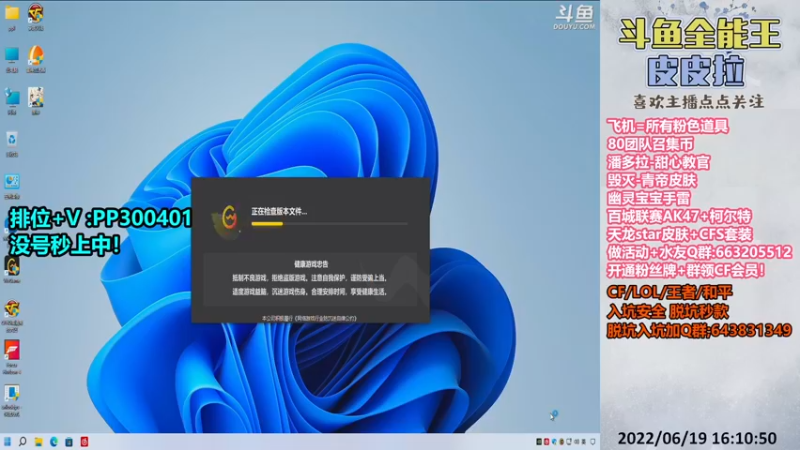
Task: Click the '正在检查版本文件...' status text
Action: pos(279,212)
